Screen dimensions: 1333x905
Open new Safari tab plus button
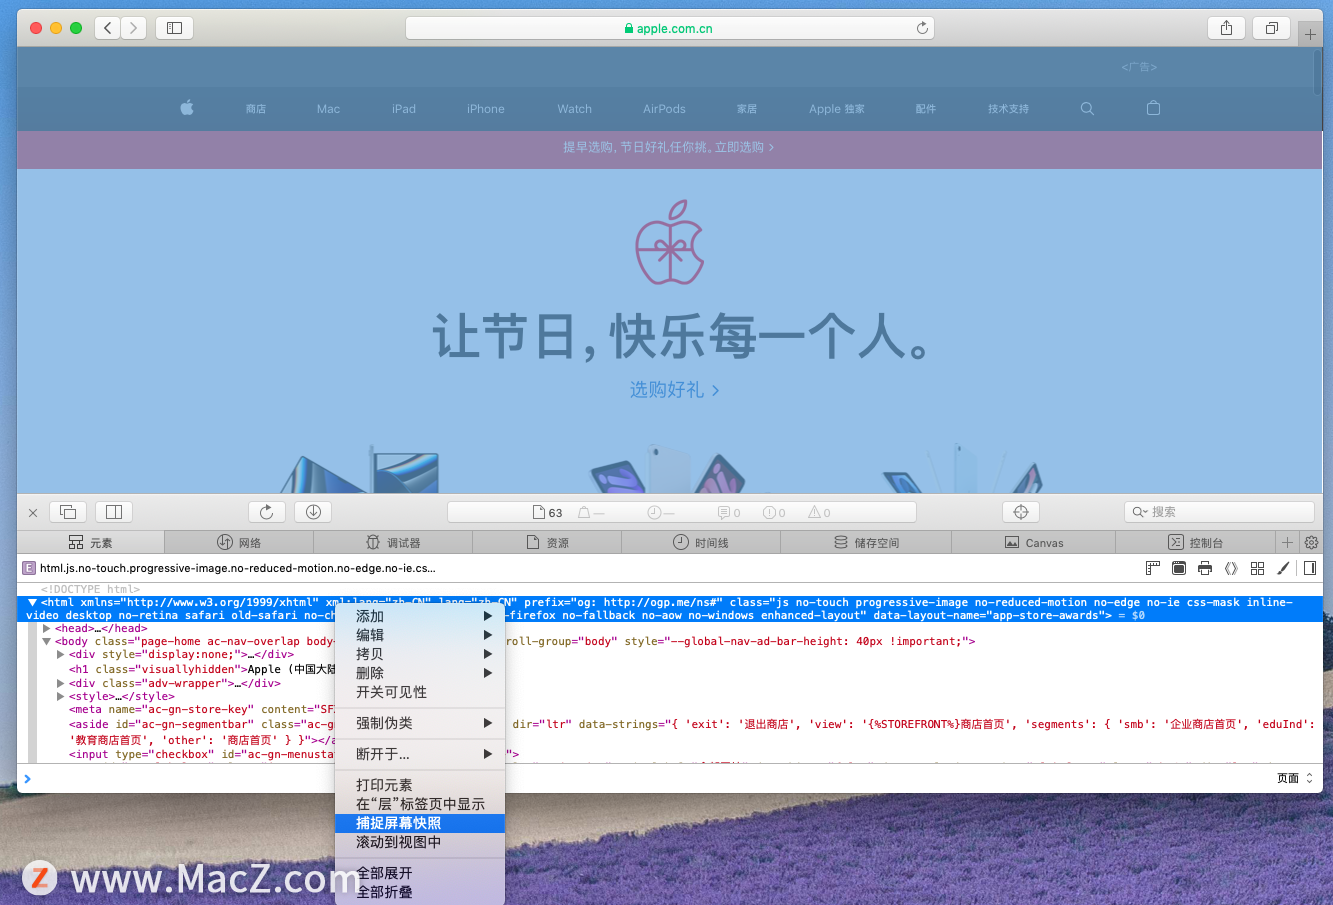pyautogui.click(x=1310, y=34)
